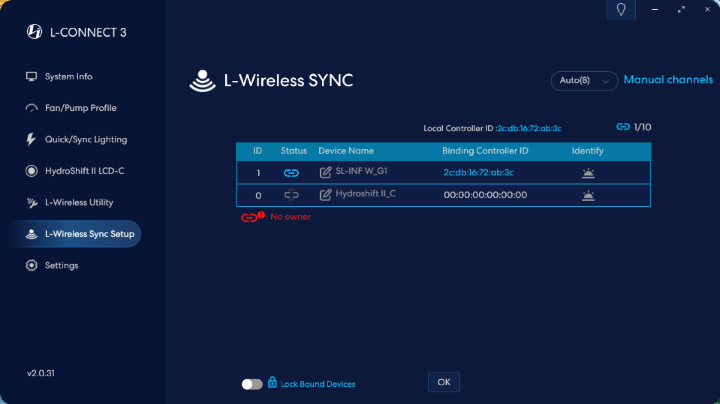Toggle the Lock Bound Devices switch
720x404 pixels.
click(x=252, y=383)
